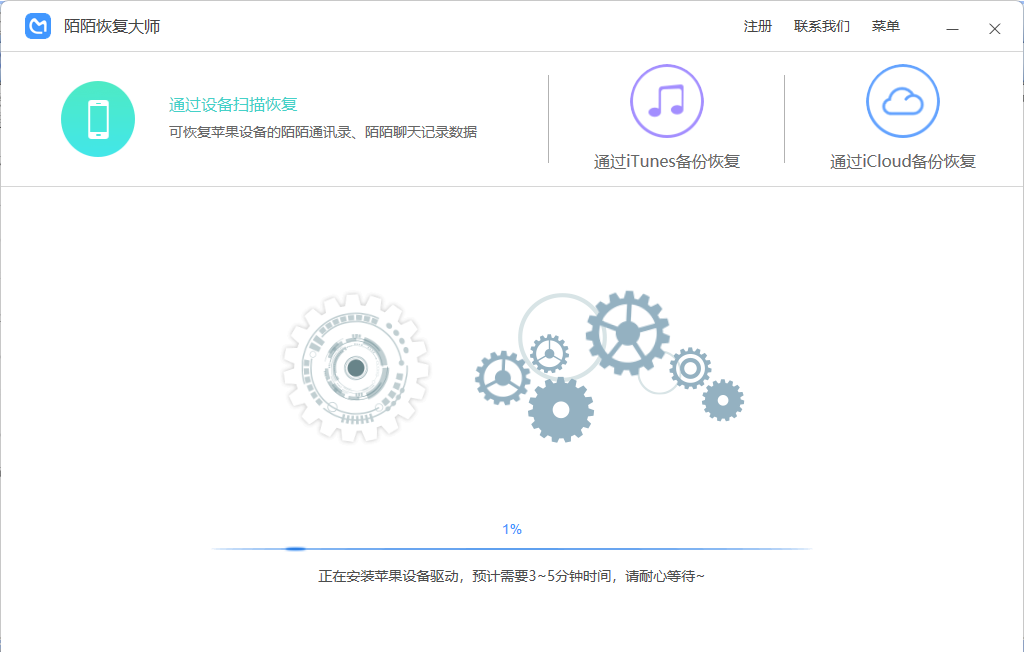The height and width of the screenshot is (652, 1024).
Task: Click the largest gear in the gear cluster
Action: (627, 333)
